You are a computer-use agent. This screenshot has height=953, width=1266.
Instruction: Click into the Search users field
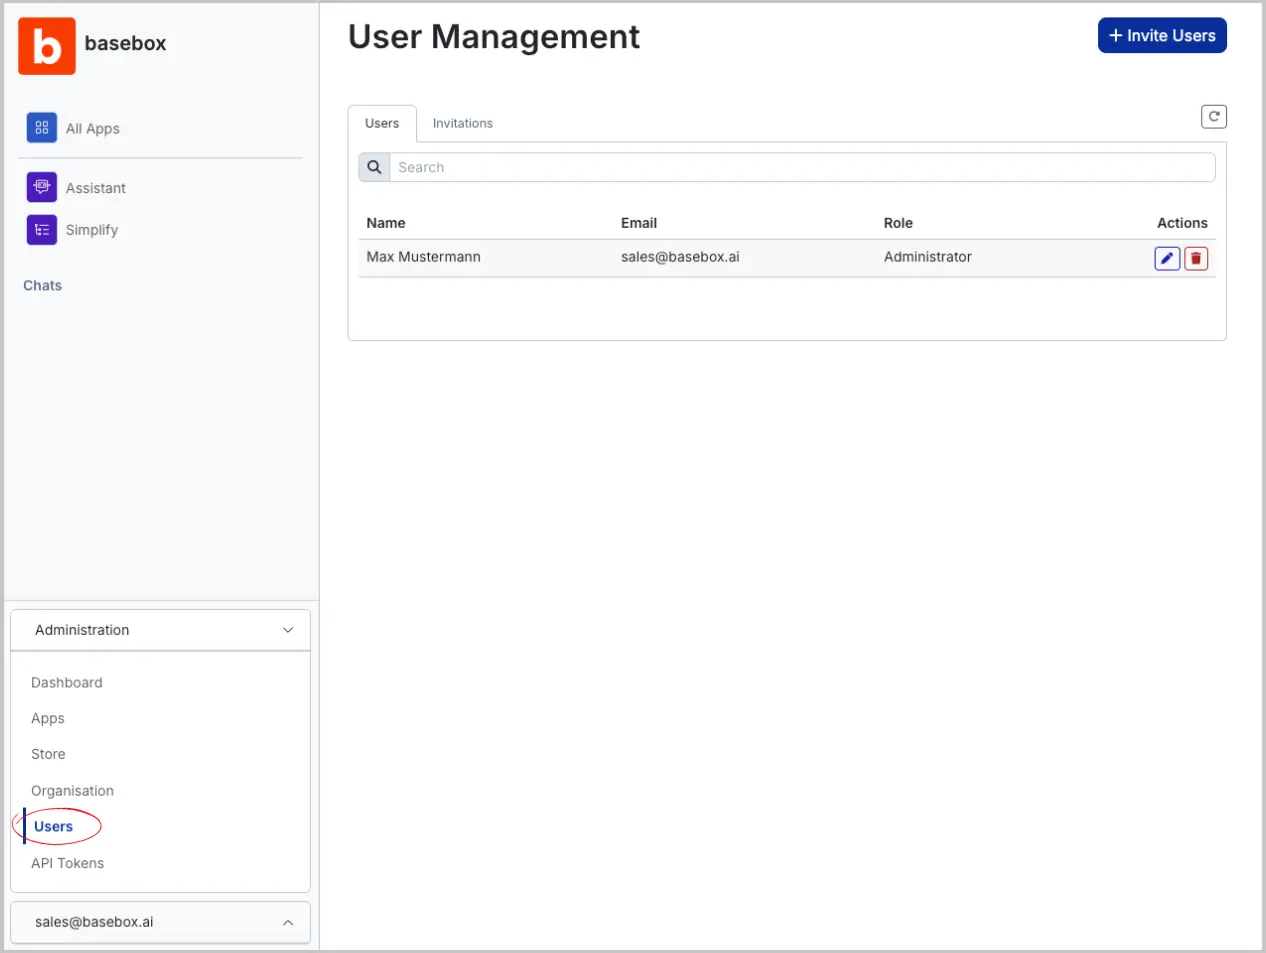pos(802,167)
